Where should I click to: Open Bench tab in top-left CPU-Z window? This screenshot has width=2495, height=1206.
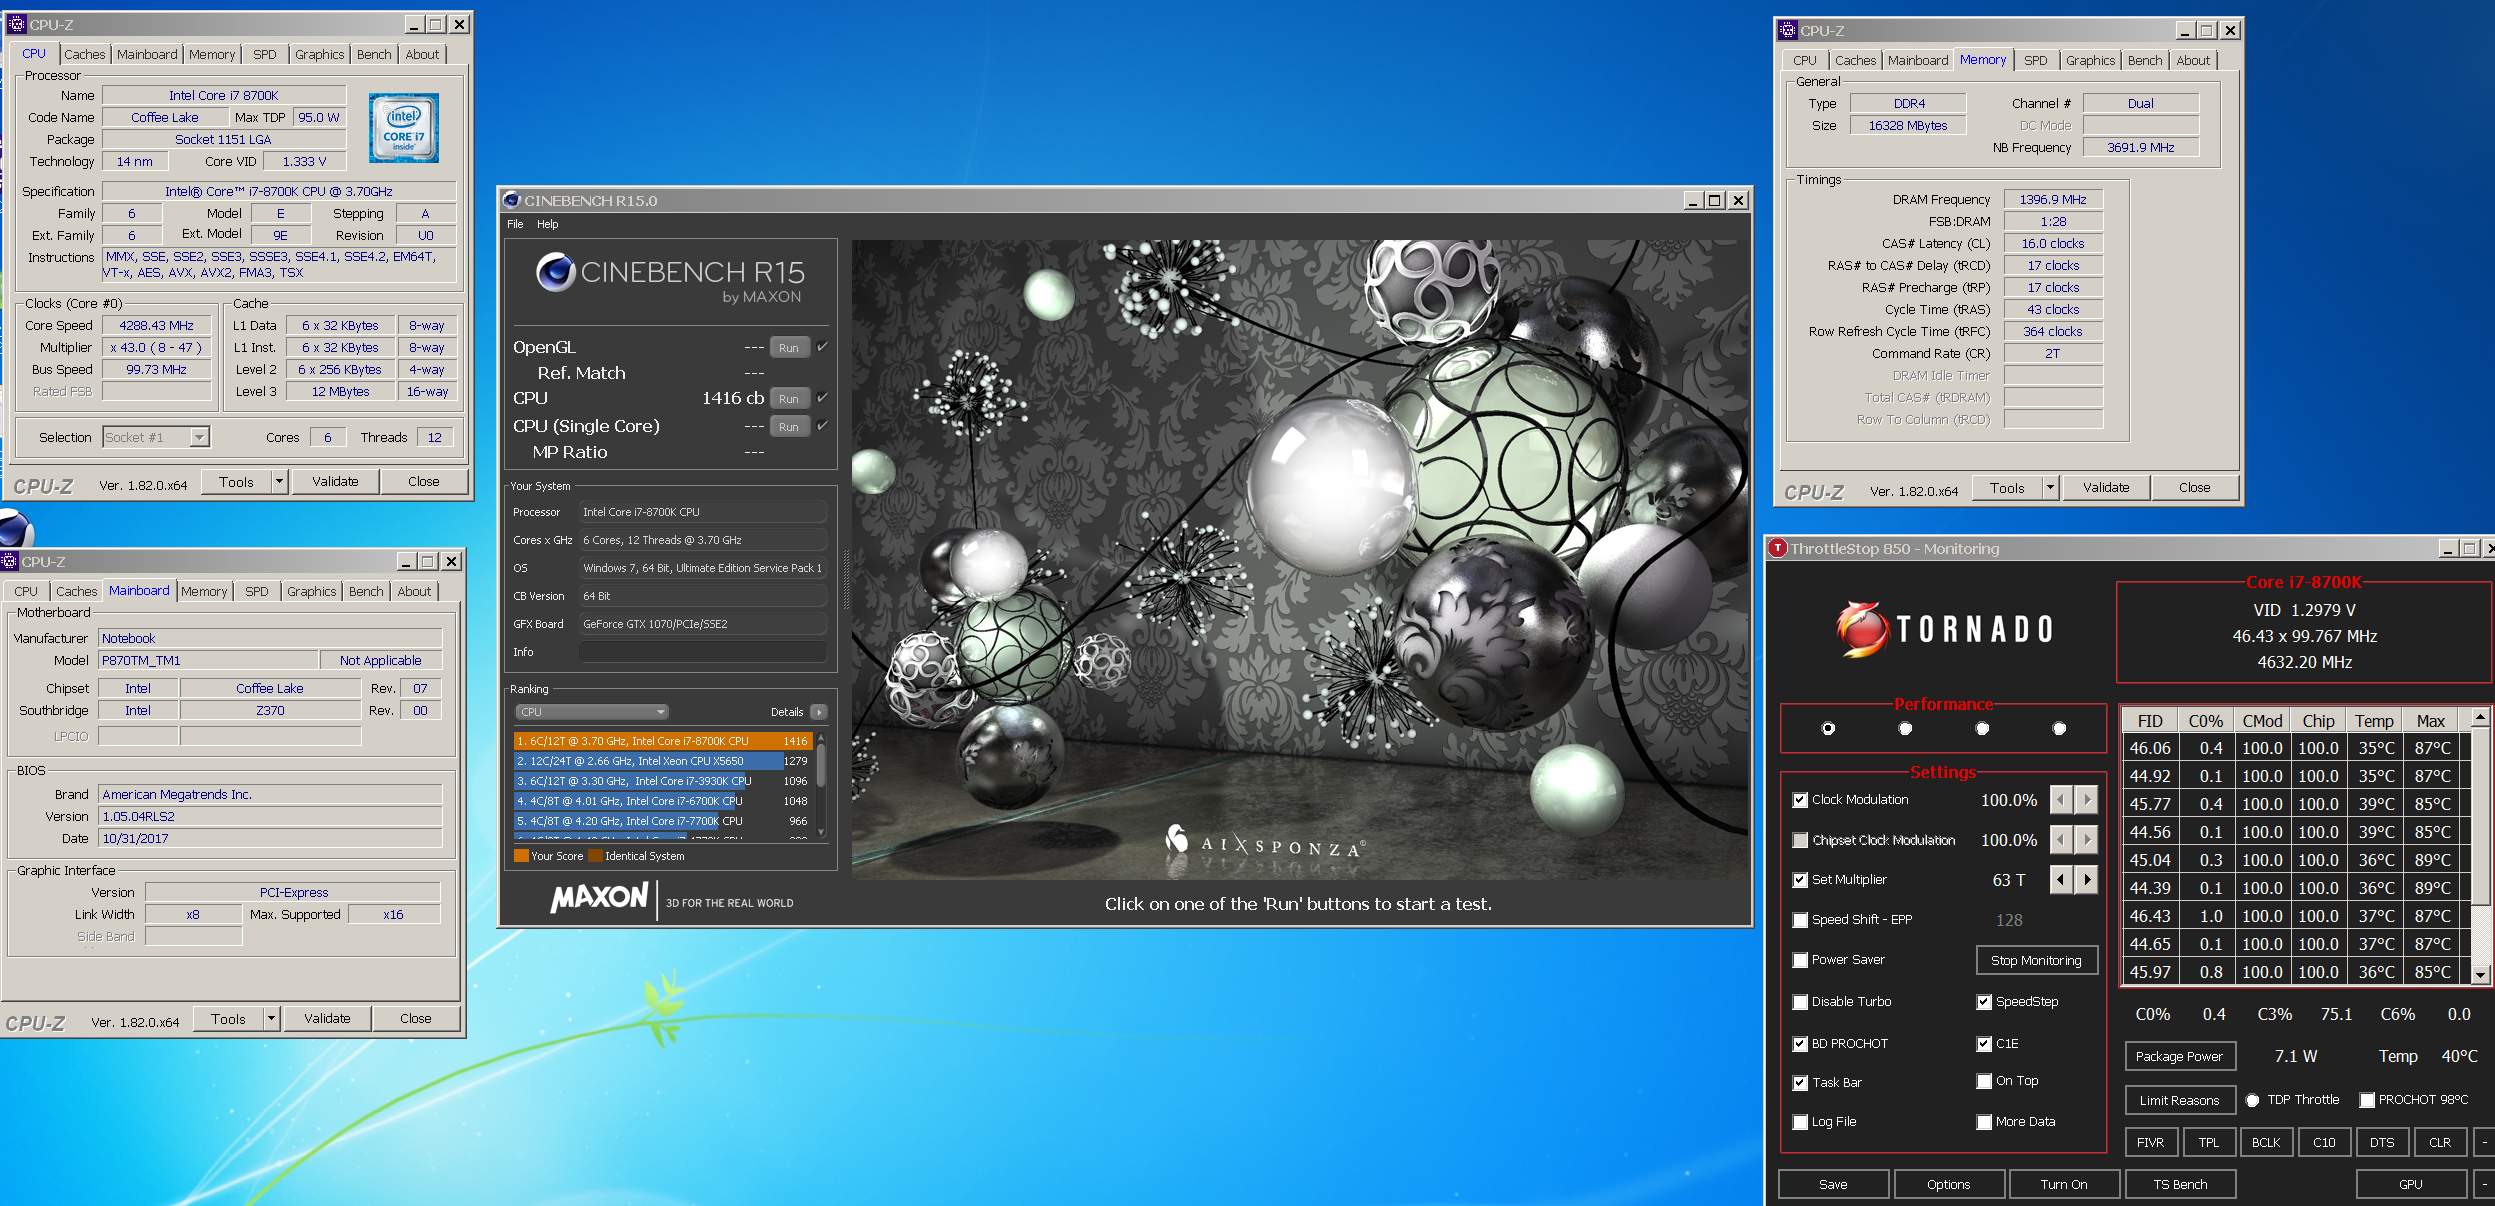coord(374,54)
